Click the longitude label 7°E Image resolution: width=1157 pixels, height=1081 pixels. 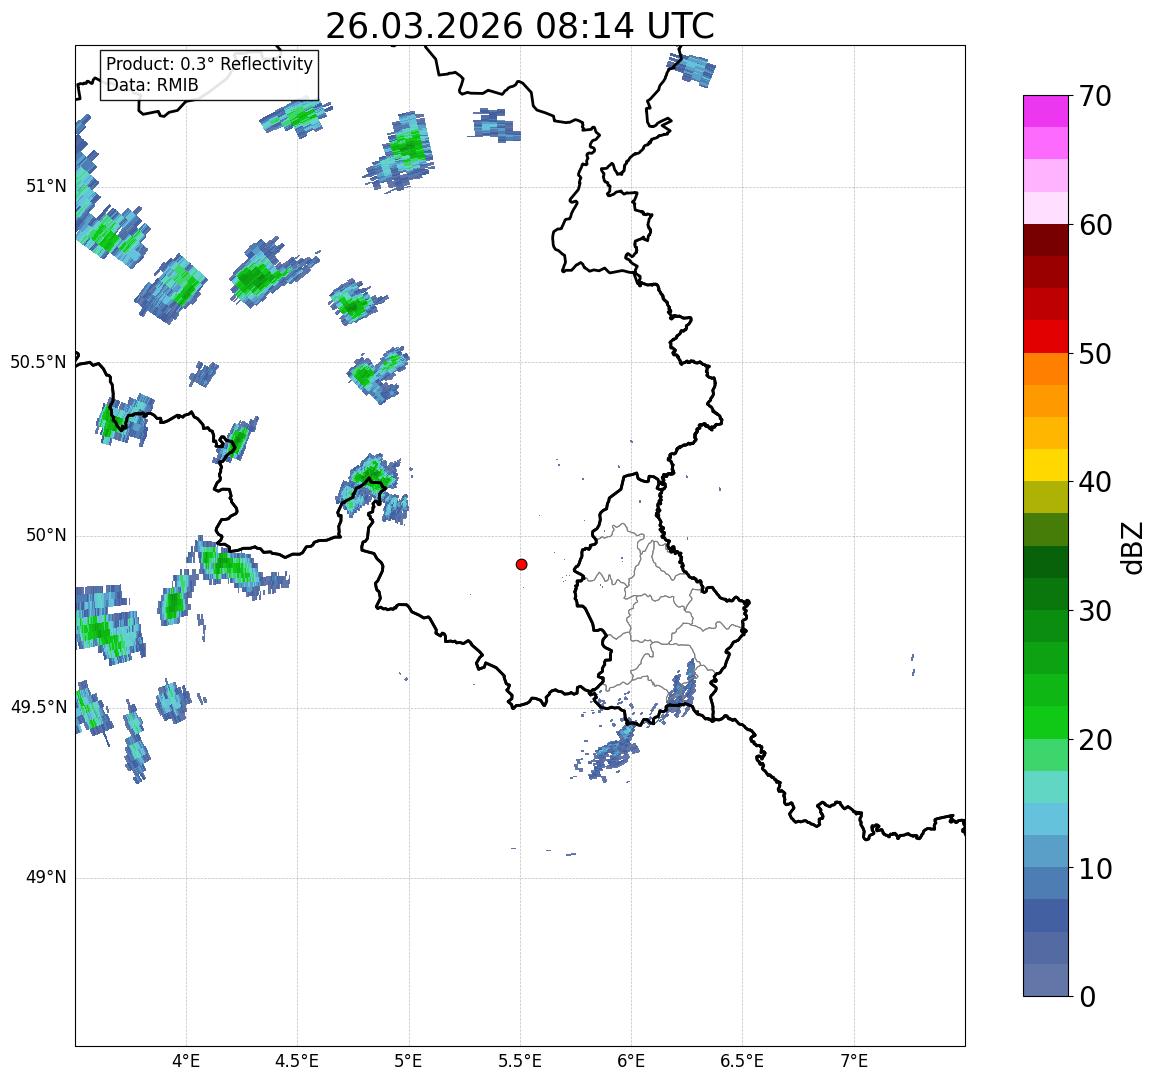tap(854, 1061)
